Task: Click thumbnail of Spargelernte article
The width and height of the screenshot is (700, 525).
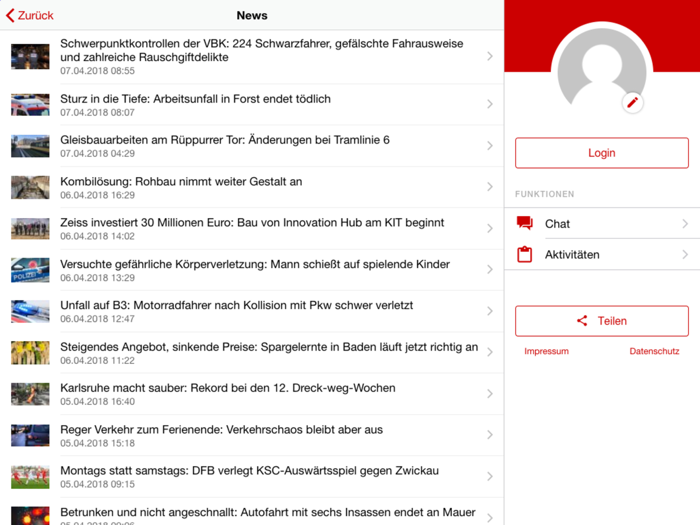Action: pyautogui.click(x=30, y=353)
